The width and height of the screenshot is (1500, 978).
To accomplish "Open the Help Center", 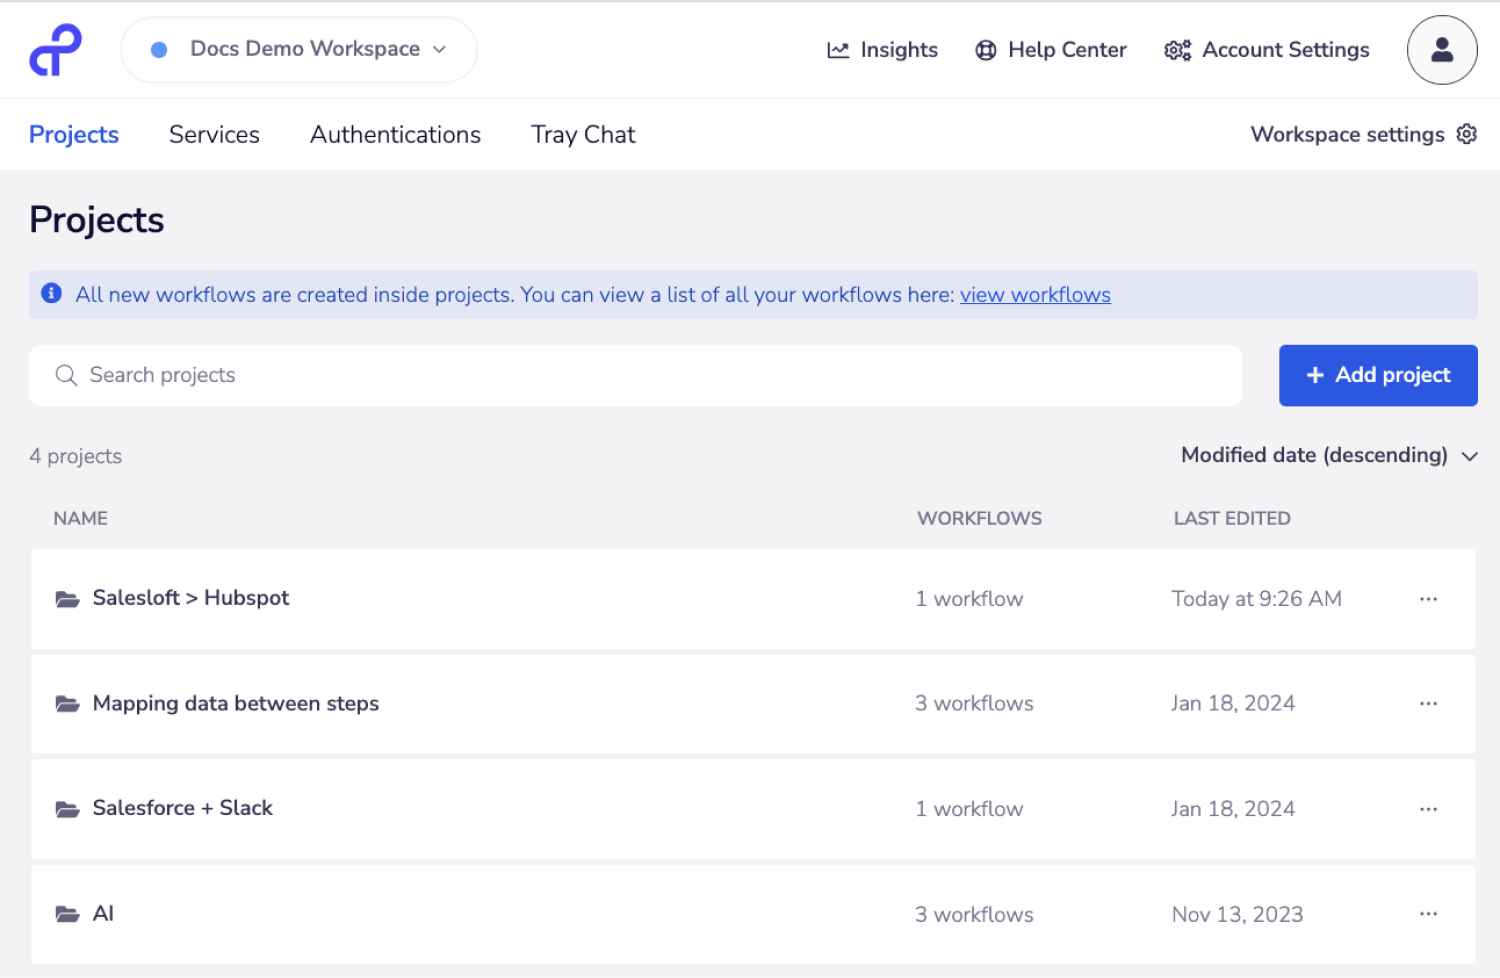I will click(x=1051, y=50).
